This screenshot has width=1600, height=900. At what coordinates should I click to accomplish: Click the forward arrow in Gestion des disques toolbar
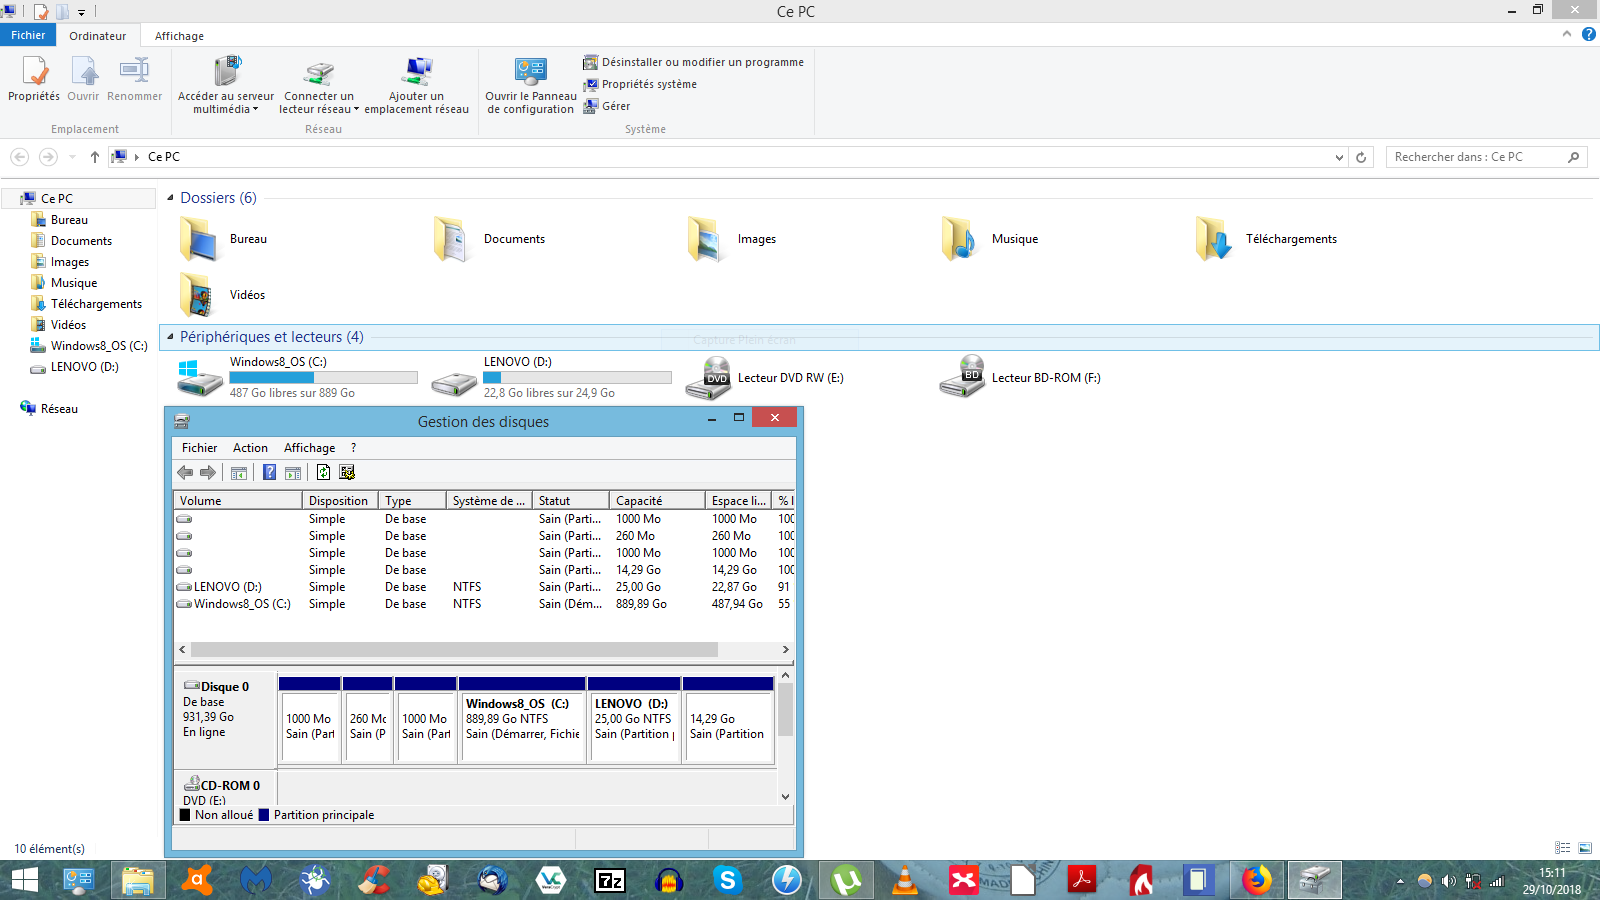tap(208, 473)
